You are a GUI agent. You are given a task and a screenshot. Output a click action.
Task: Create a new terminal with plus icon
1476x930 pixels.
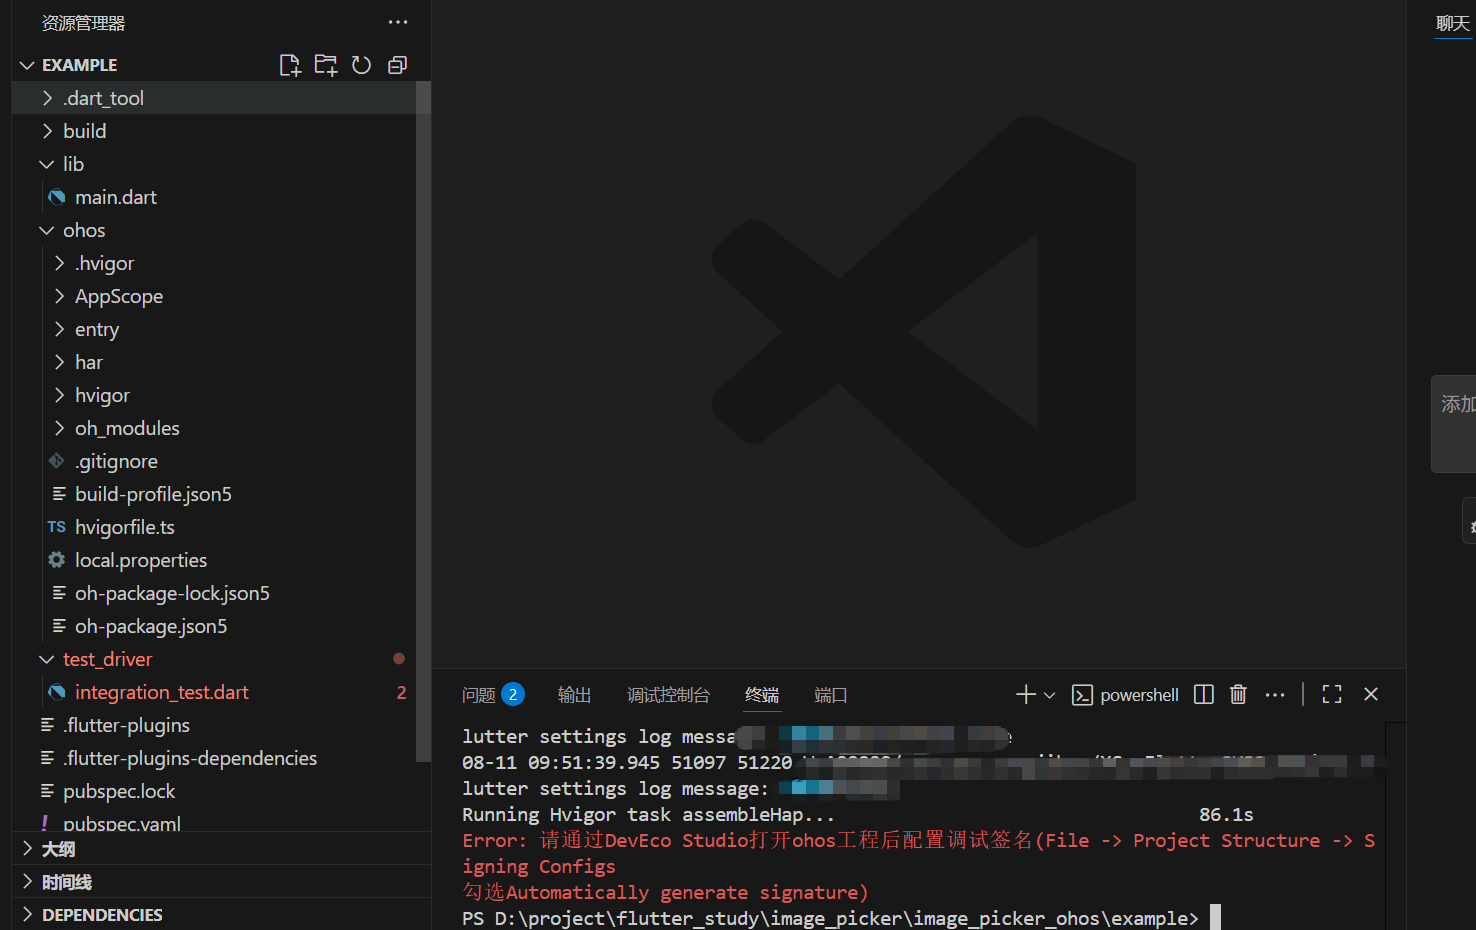point(1026,694)
